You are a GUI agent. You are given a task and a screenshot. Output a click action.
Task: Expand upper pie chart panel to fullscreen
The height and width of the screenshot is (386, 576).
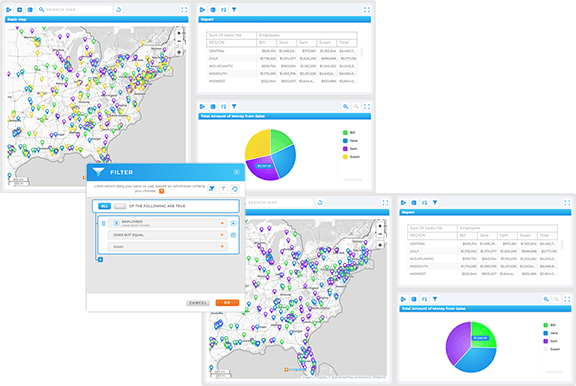click(x=367, y=107)
